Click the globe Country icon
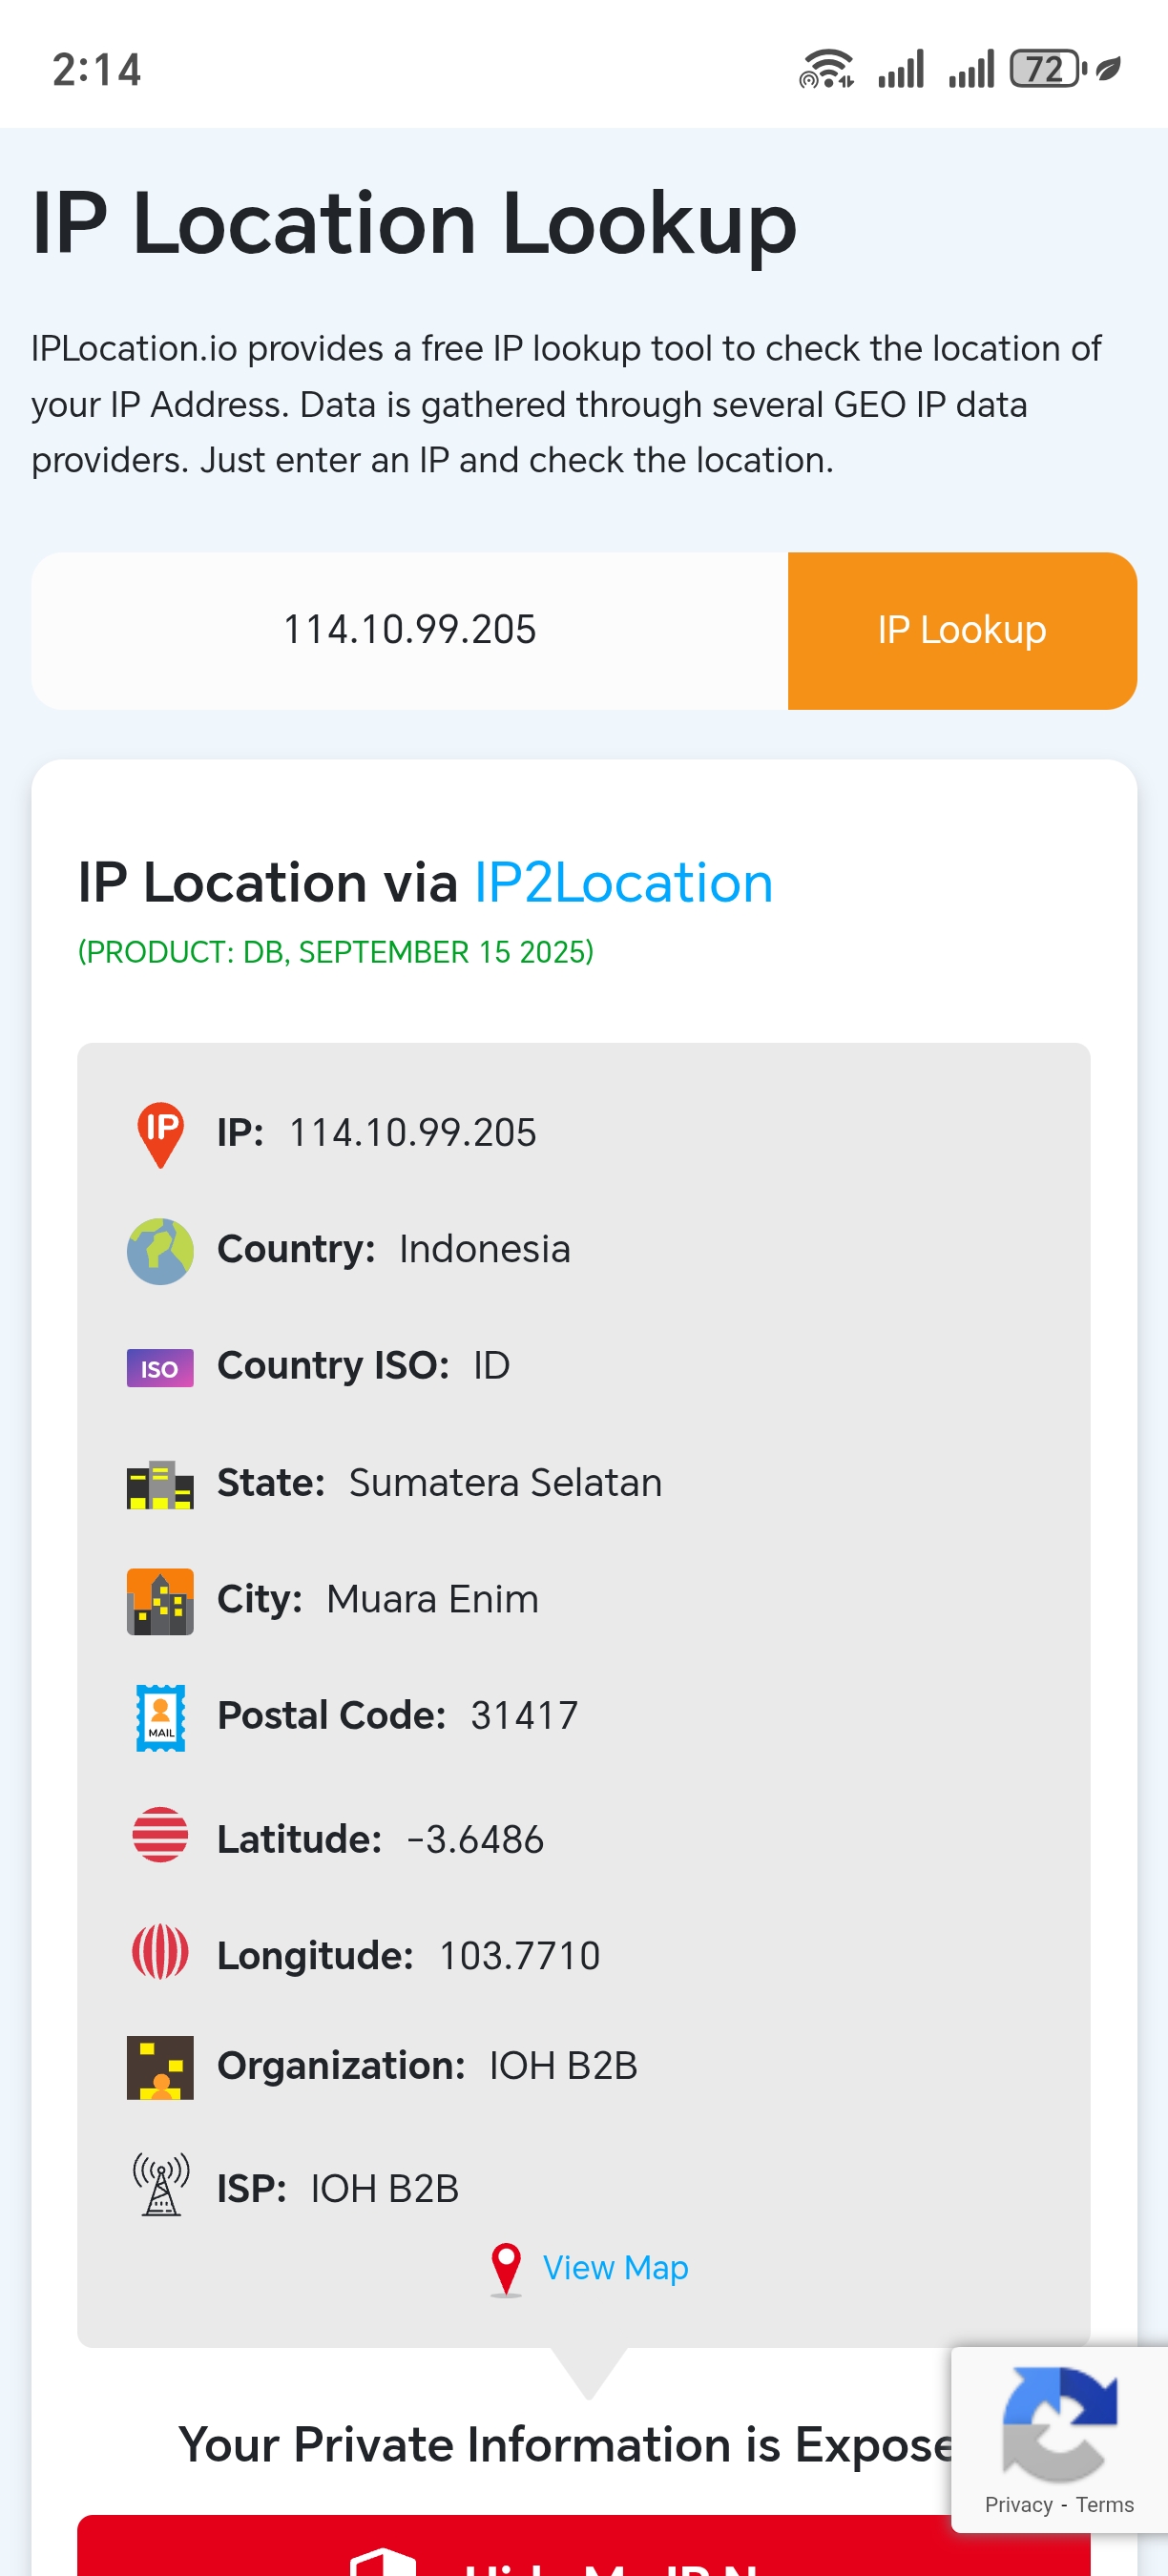The height and width of the screenshot is (2576, 1168). click(x=160, y=1250)
